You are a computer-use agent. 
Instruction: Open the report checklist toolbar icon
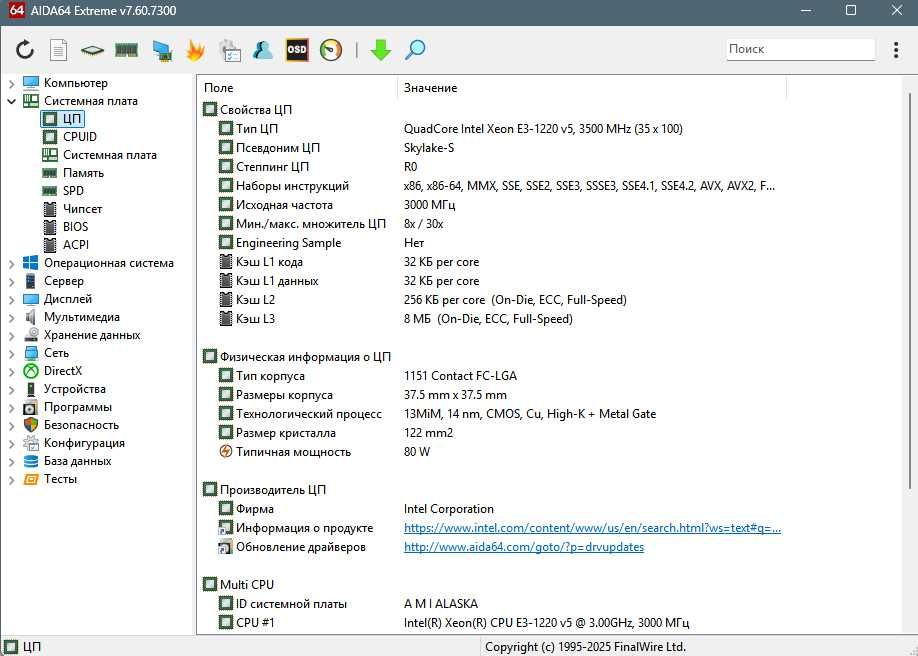(x=230, y=50)
